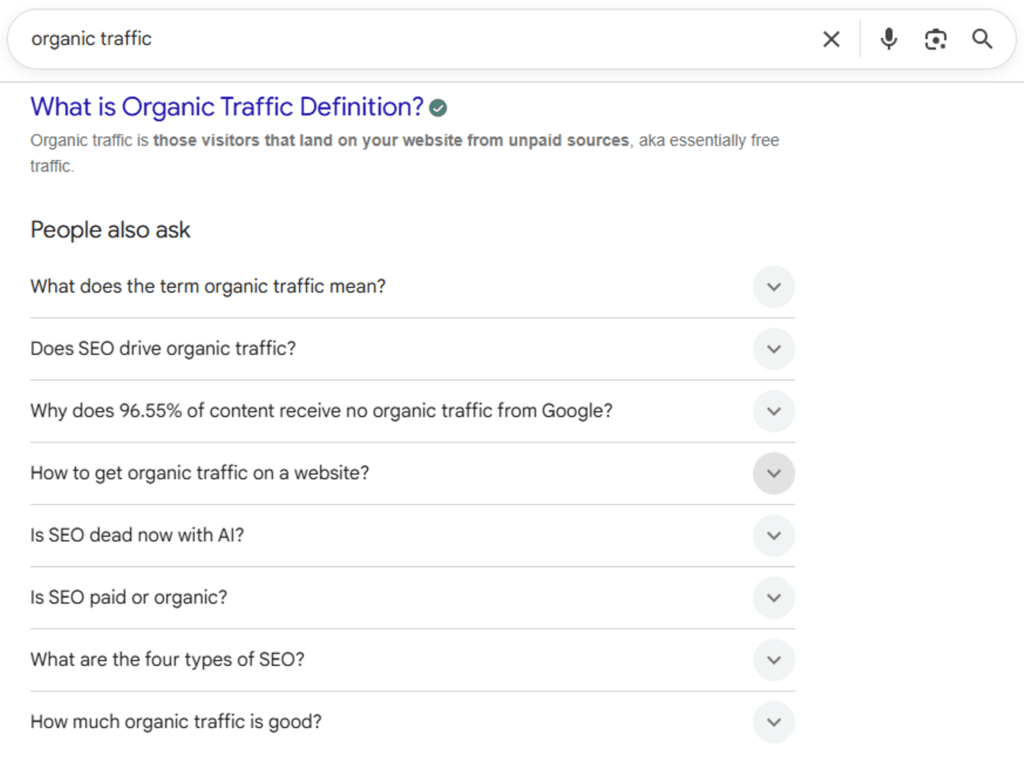The image size is (1024, 758).
Task: Click question text 'How to get organic traffic on a website?'
Action: [x=199, y=473]
